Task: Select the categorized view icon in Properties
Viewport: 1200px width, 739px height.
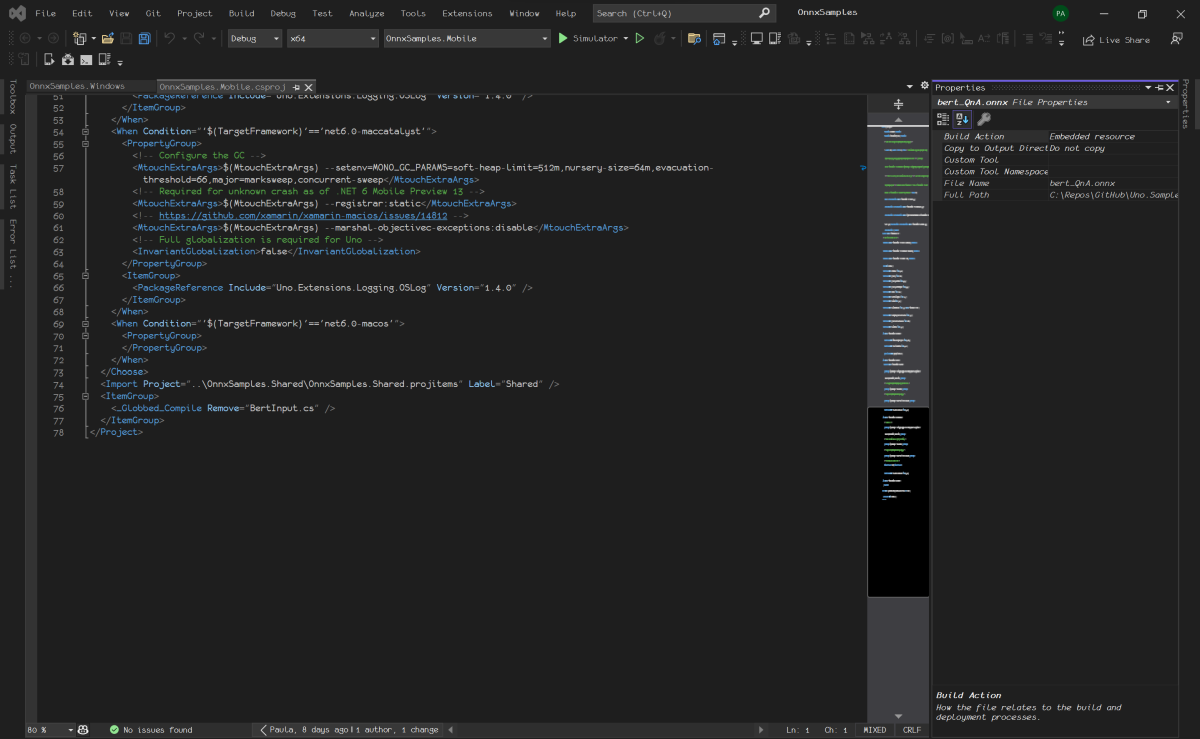Action: click(941, 118)
